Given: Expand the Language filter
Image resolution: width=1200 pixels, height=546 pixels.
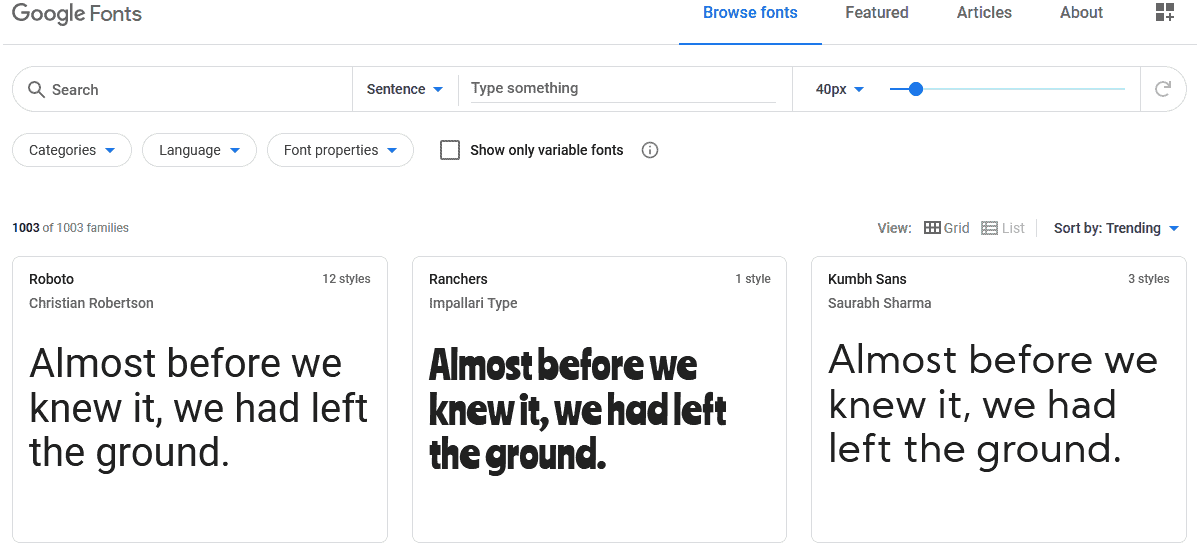Looking at the screenshot, I should [199, 150].
